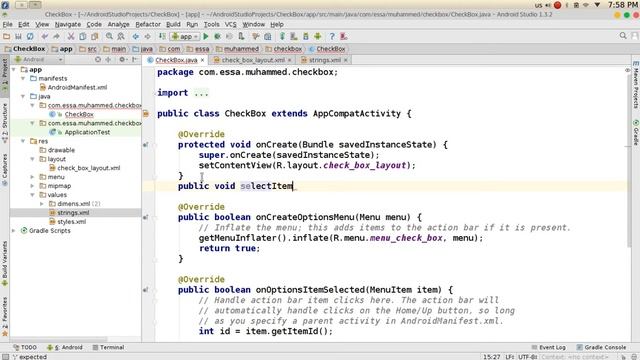Click the Debug app bug icon
640x360 pixels.
(x=218, y=36)
